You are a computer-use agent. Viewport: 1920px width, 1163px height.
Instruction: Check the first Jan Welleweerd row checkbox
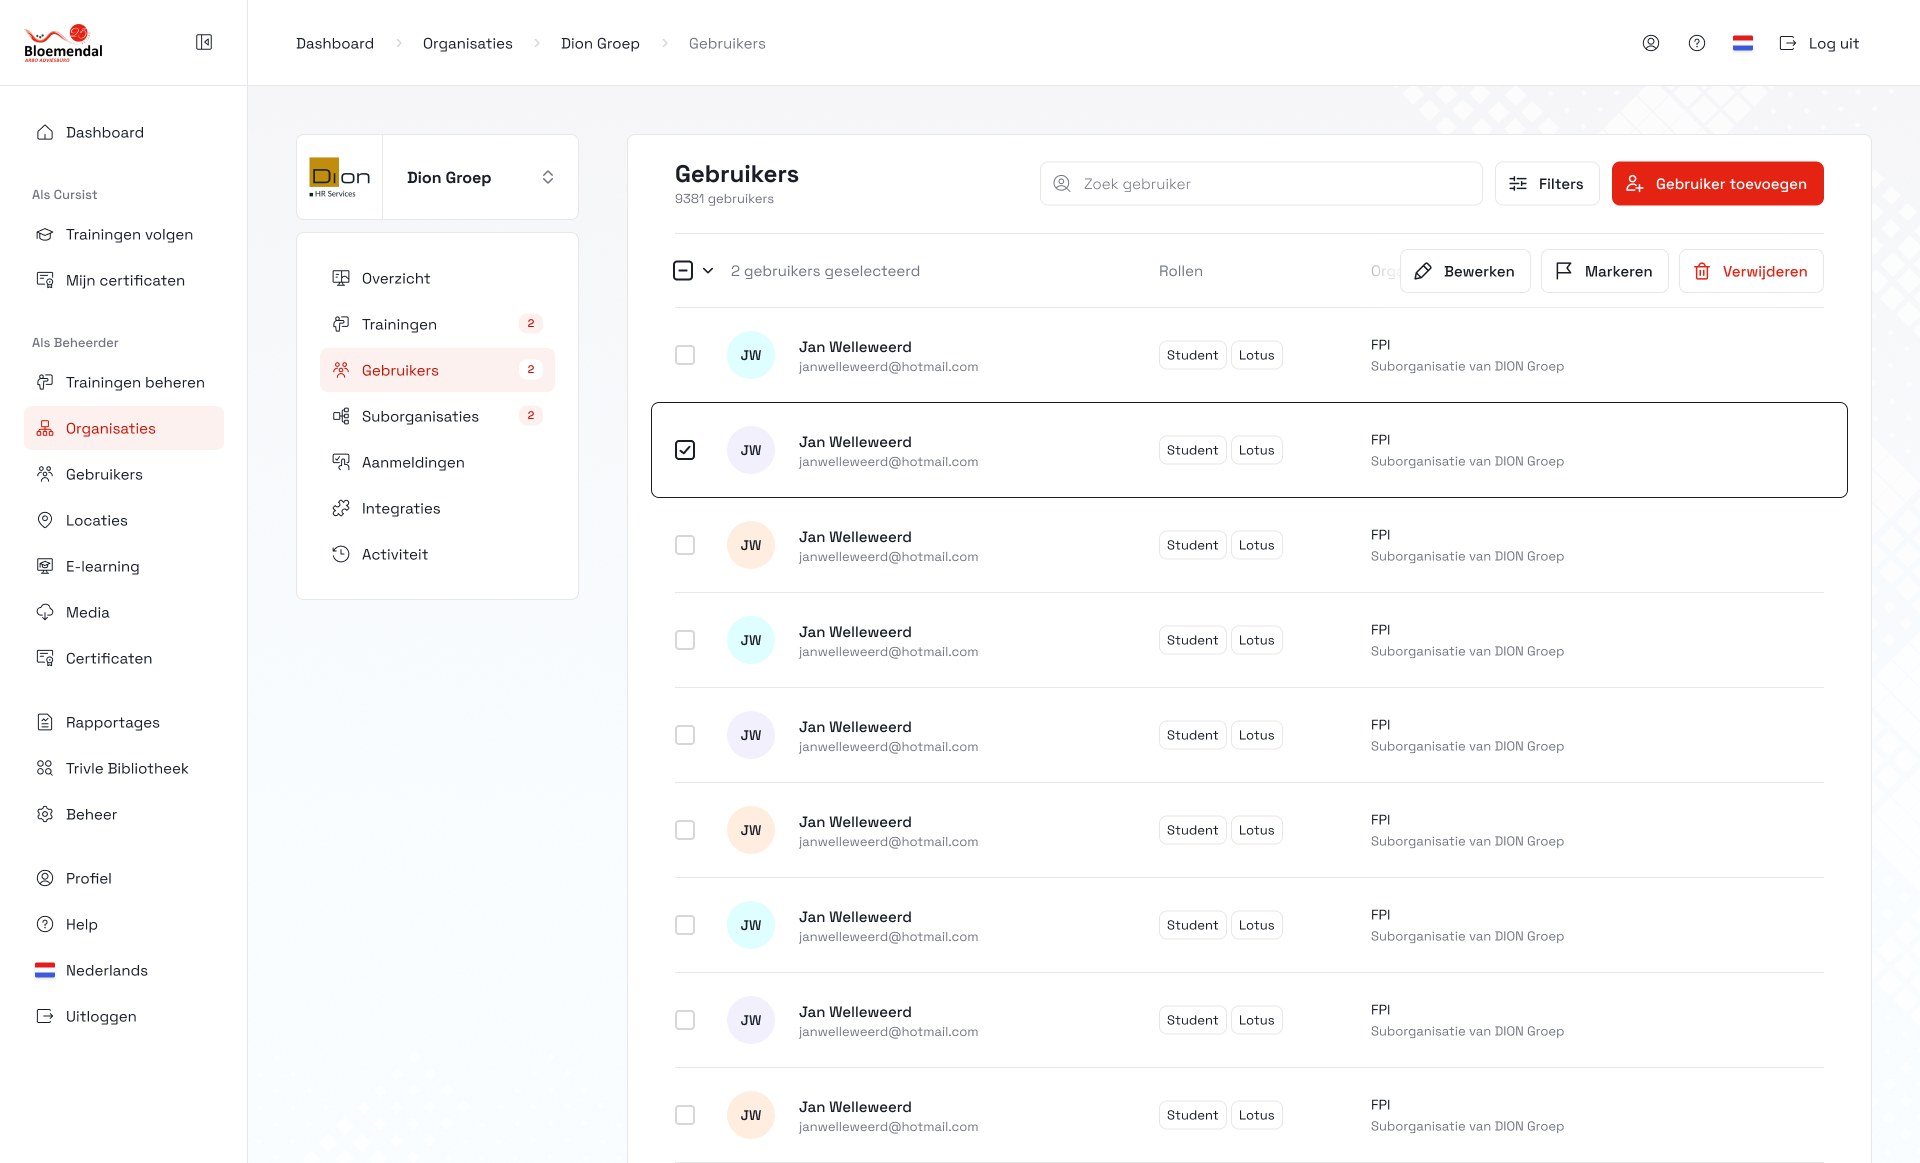pos(685,355)
